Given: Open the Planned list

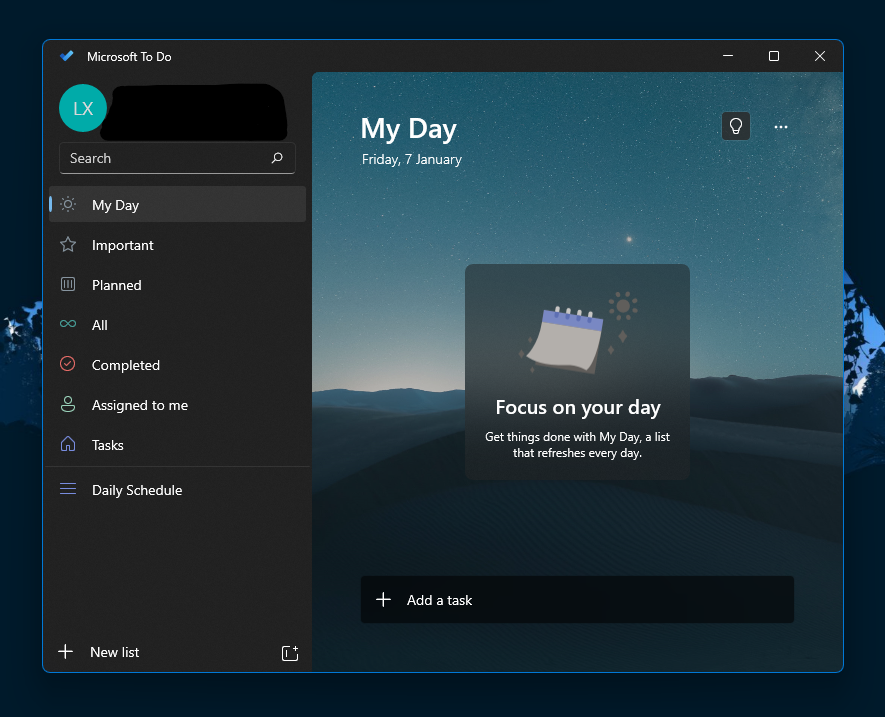Looking at the screenshot, I should coord(177,285).
